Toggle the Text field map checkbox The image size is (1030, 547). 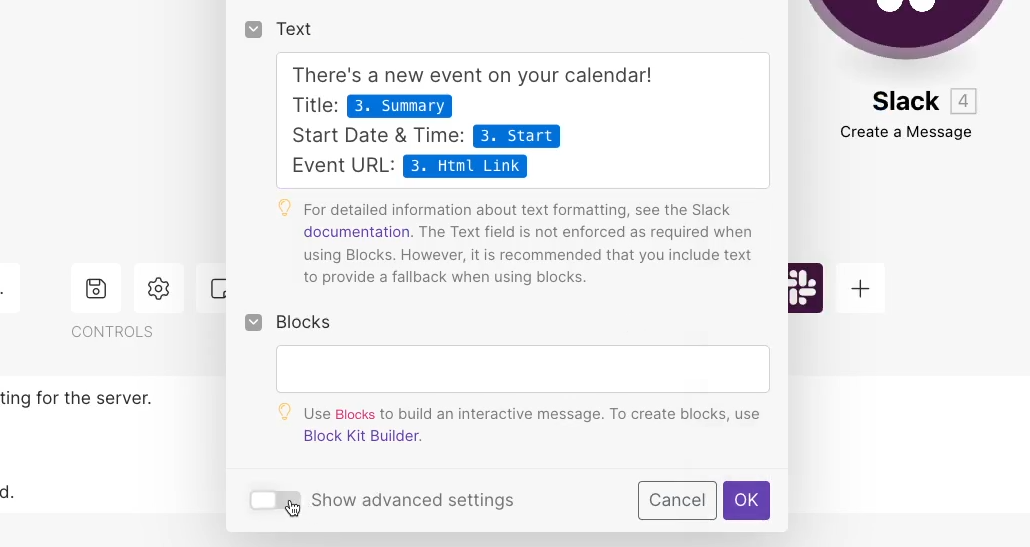pyautogui.click(x=254, y=30)
